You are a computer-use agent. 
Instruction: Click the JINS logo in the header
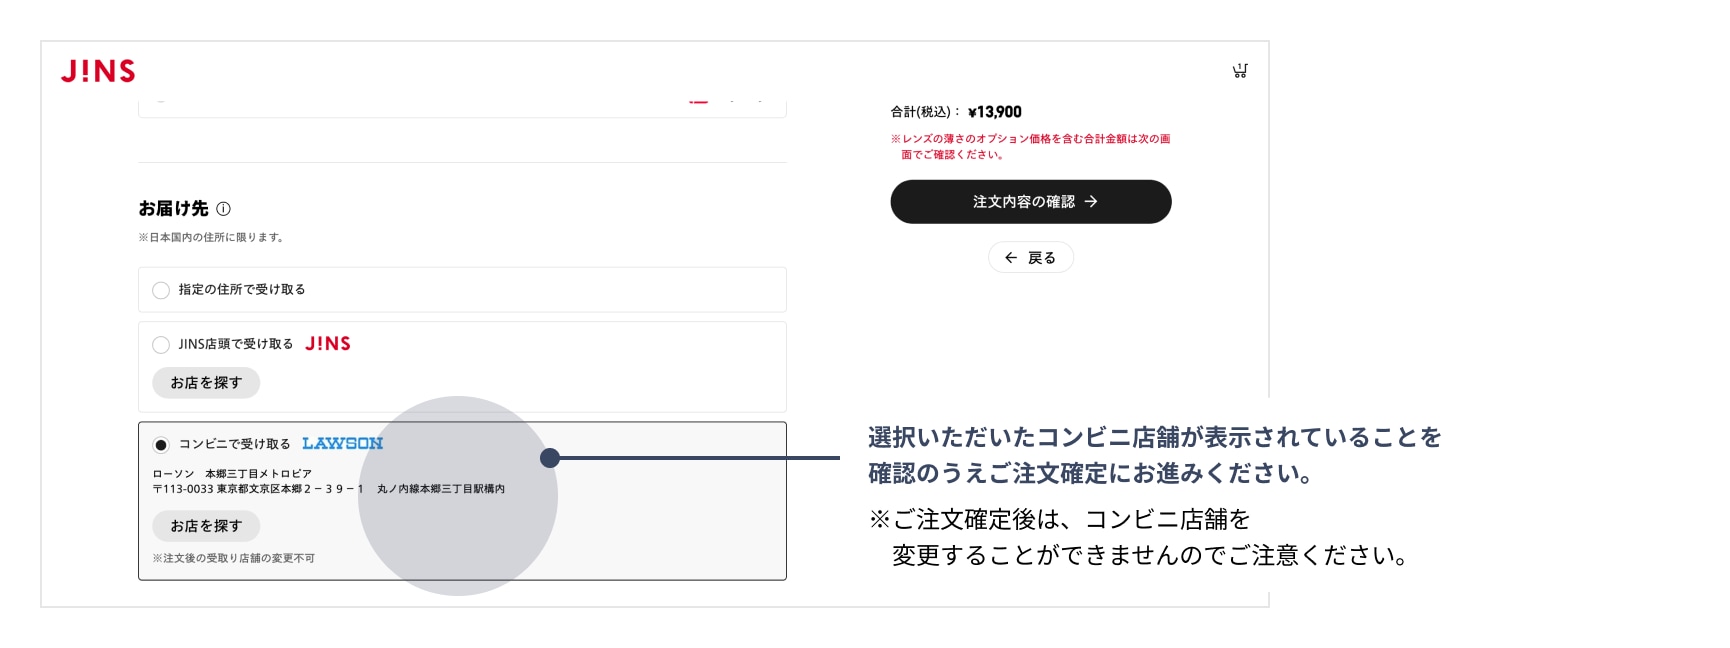click(x=98, y=71)
